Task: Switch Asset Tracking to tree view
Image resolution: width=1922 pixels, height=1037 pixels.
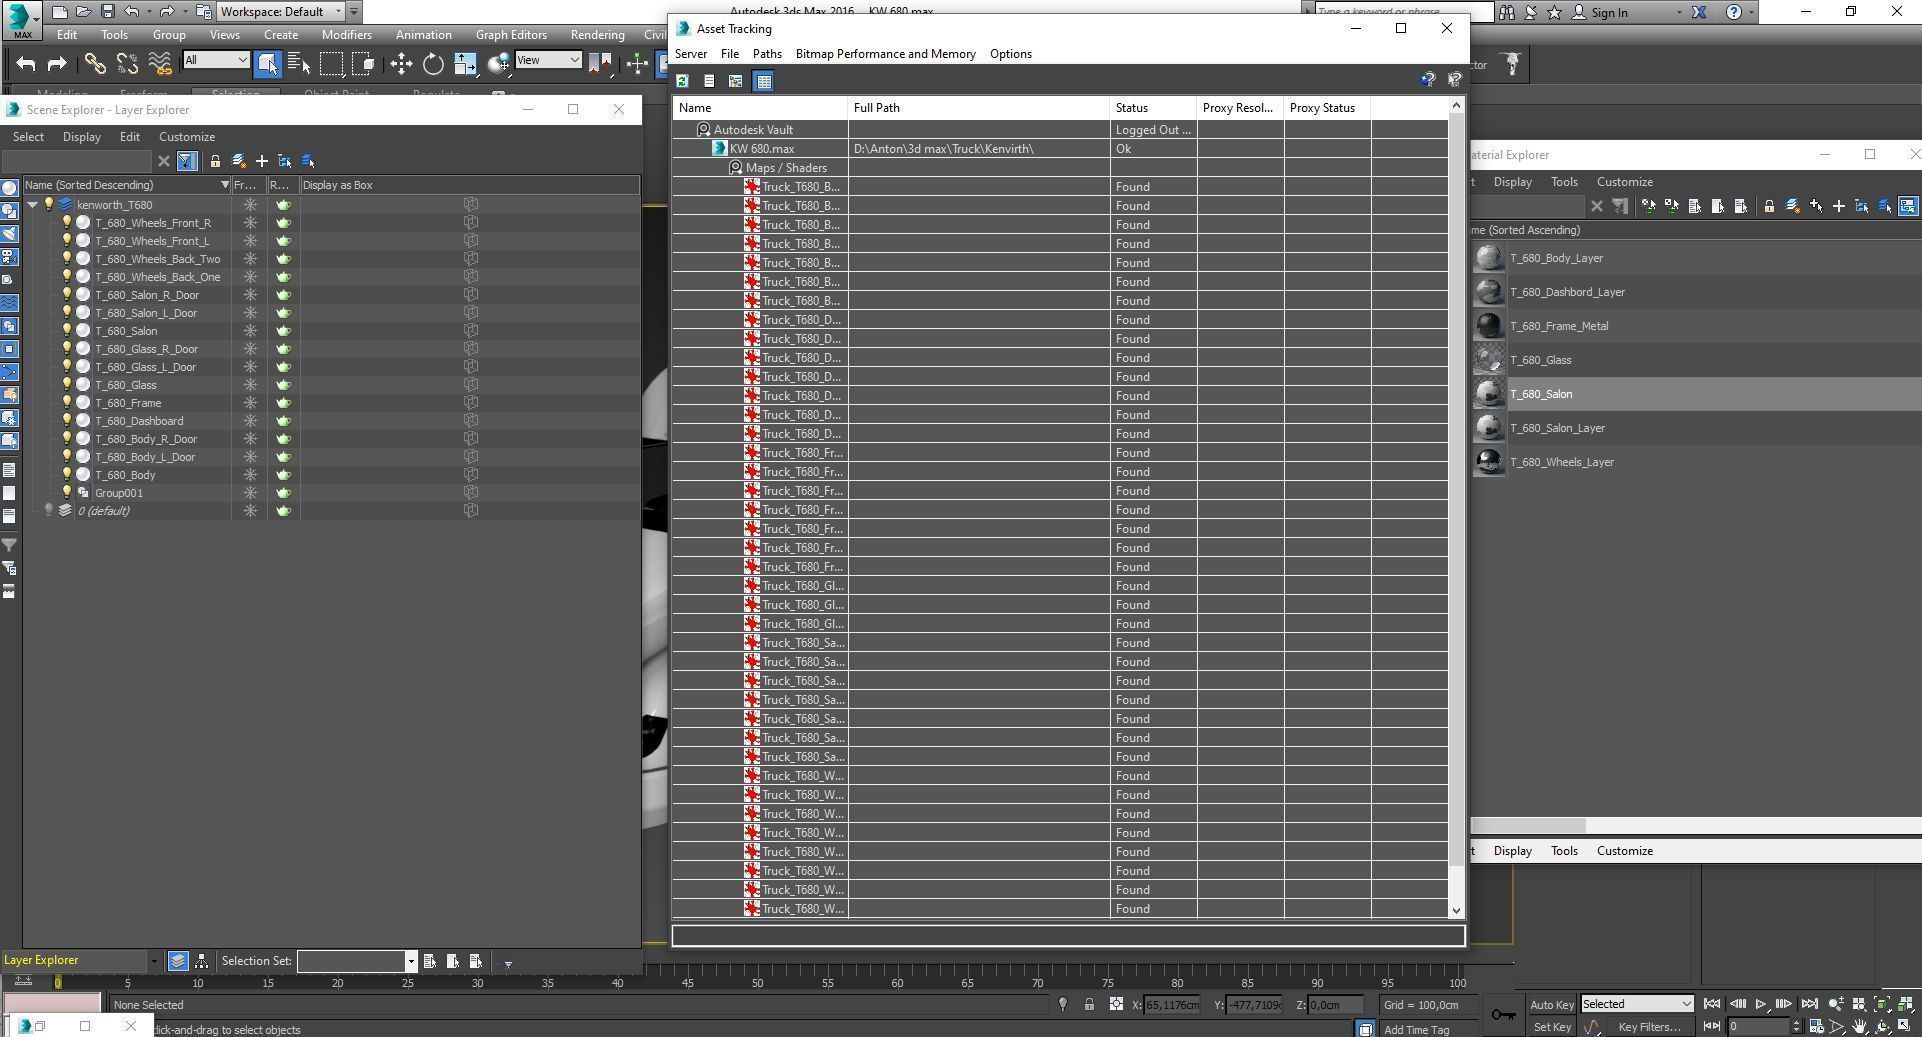Action: coord(736,81)
